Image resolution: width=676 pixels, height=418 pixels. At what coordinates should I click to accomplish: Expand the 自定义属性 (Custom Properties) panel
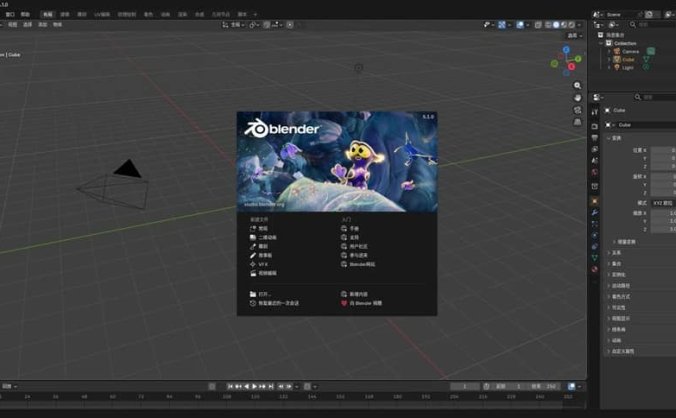click(x=623, y=351)
